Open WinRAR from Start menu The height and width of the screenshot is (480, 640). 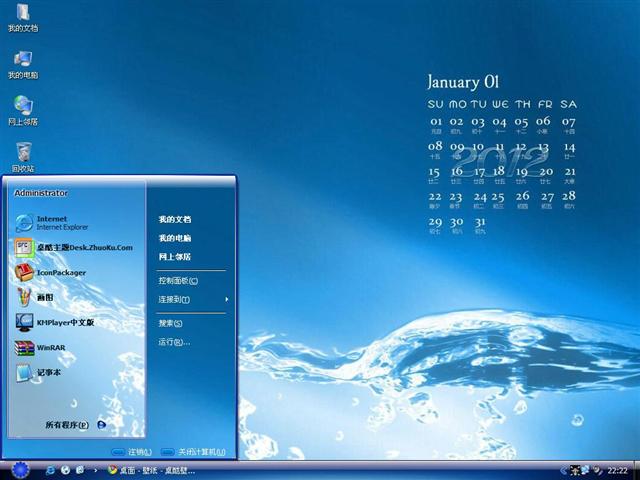(40, 348)
